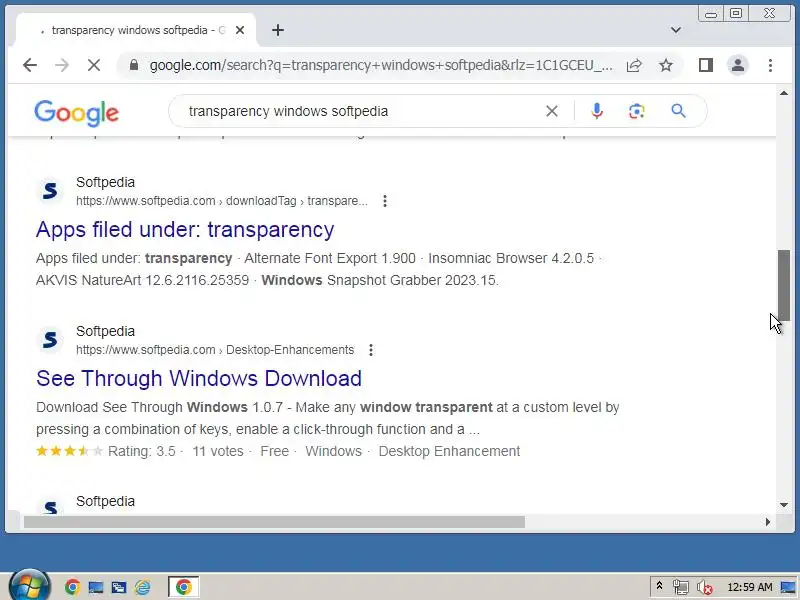The width and height of the screenshot is (800, 600).
Task: Show hidden system tray icons
Action: click(x=659, y=586)
